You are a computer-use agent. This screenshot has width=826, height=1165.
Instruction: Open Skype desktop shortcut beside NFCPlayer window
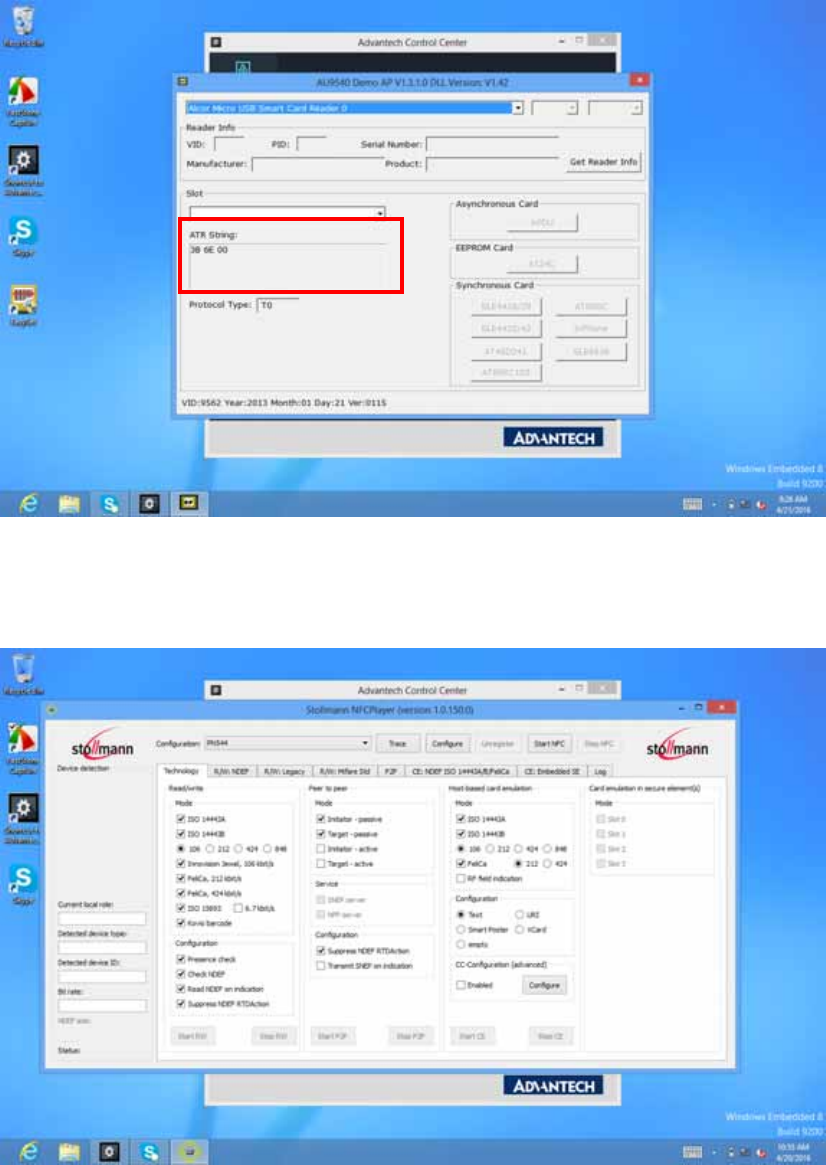click(x=24, y=884)
